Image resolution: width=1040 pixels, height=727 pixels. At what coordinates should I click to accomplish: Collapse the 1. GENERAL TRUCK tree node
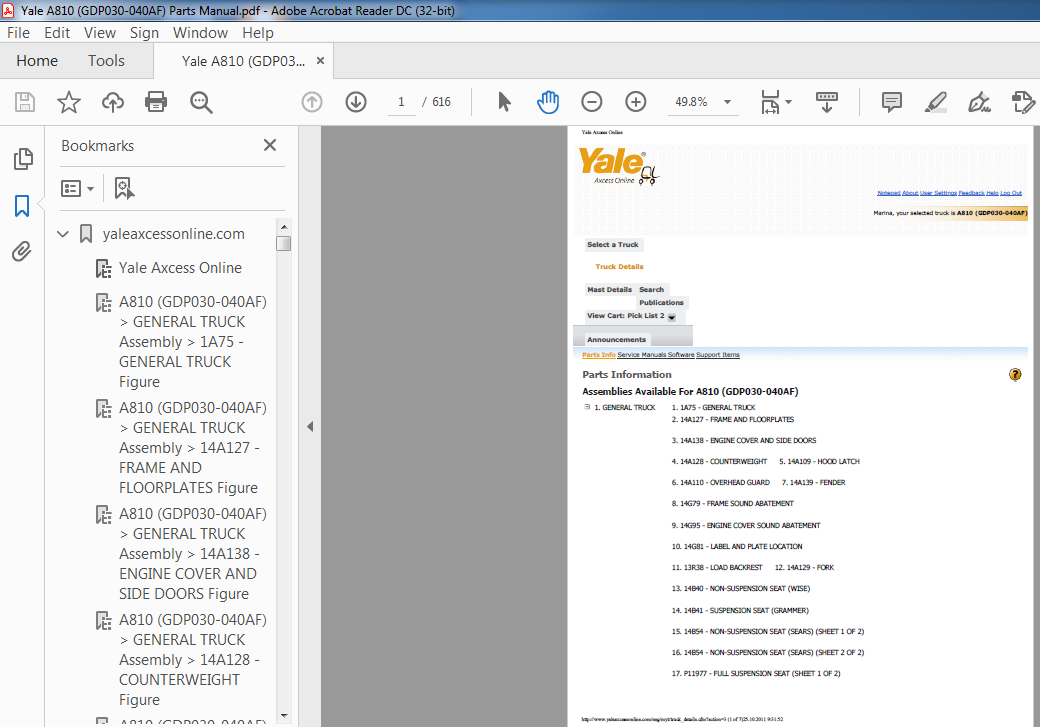coord(587,407)
